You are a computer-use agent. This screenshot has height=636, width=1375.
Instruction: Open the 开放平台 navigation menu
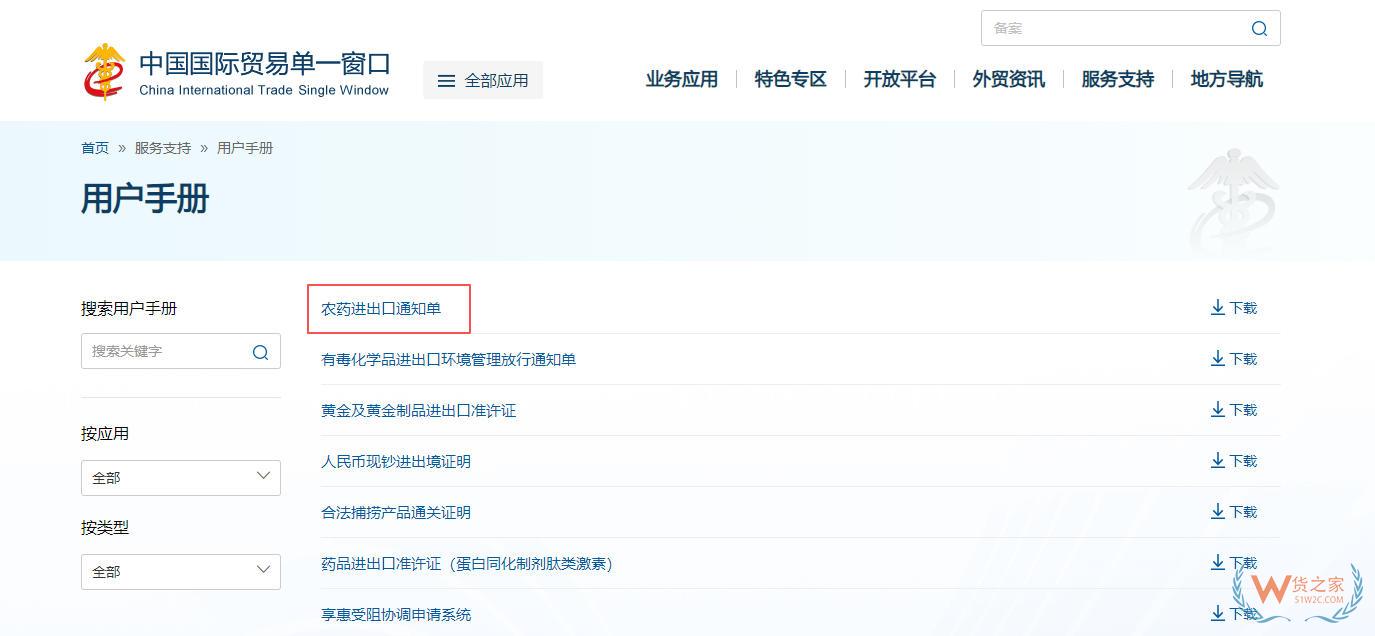point(900,79)
